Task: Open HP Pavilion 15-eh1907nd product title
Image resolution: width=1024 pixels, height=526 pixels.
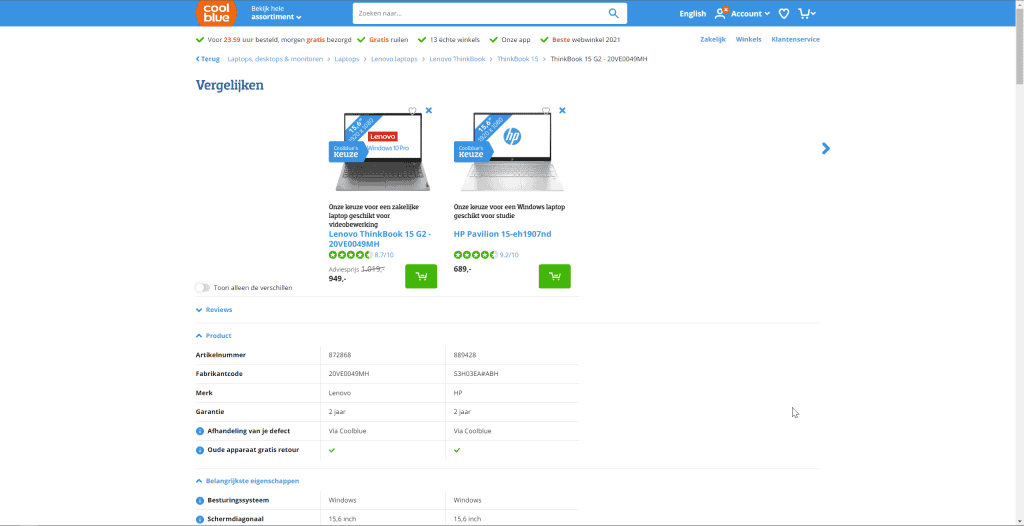Action: (x=502, y=234)
